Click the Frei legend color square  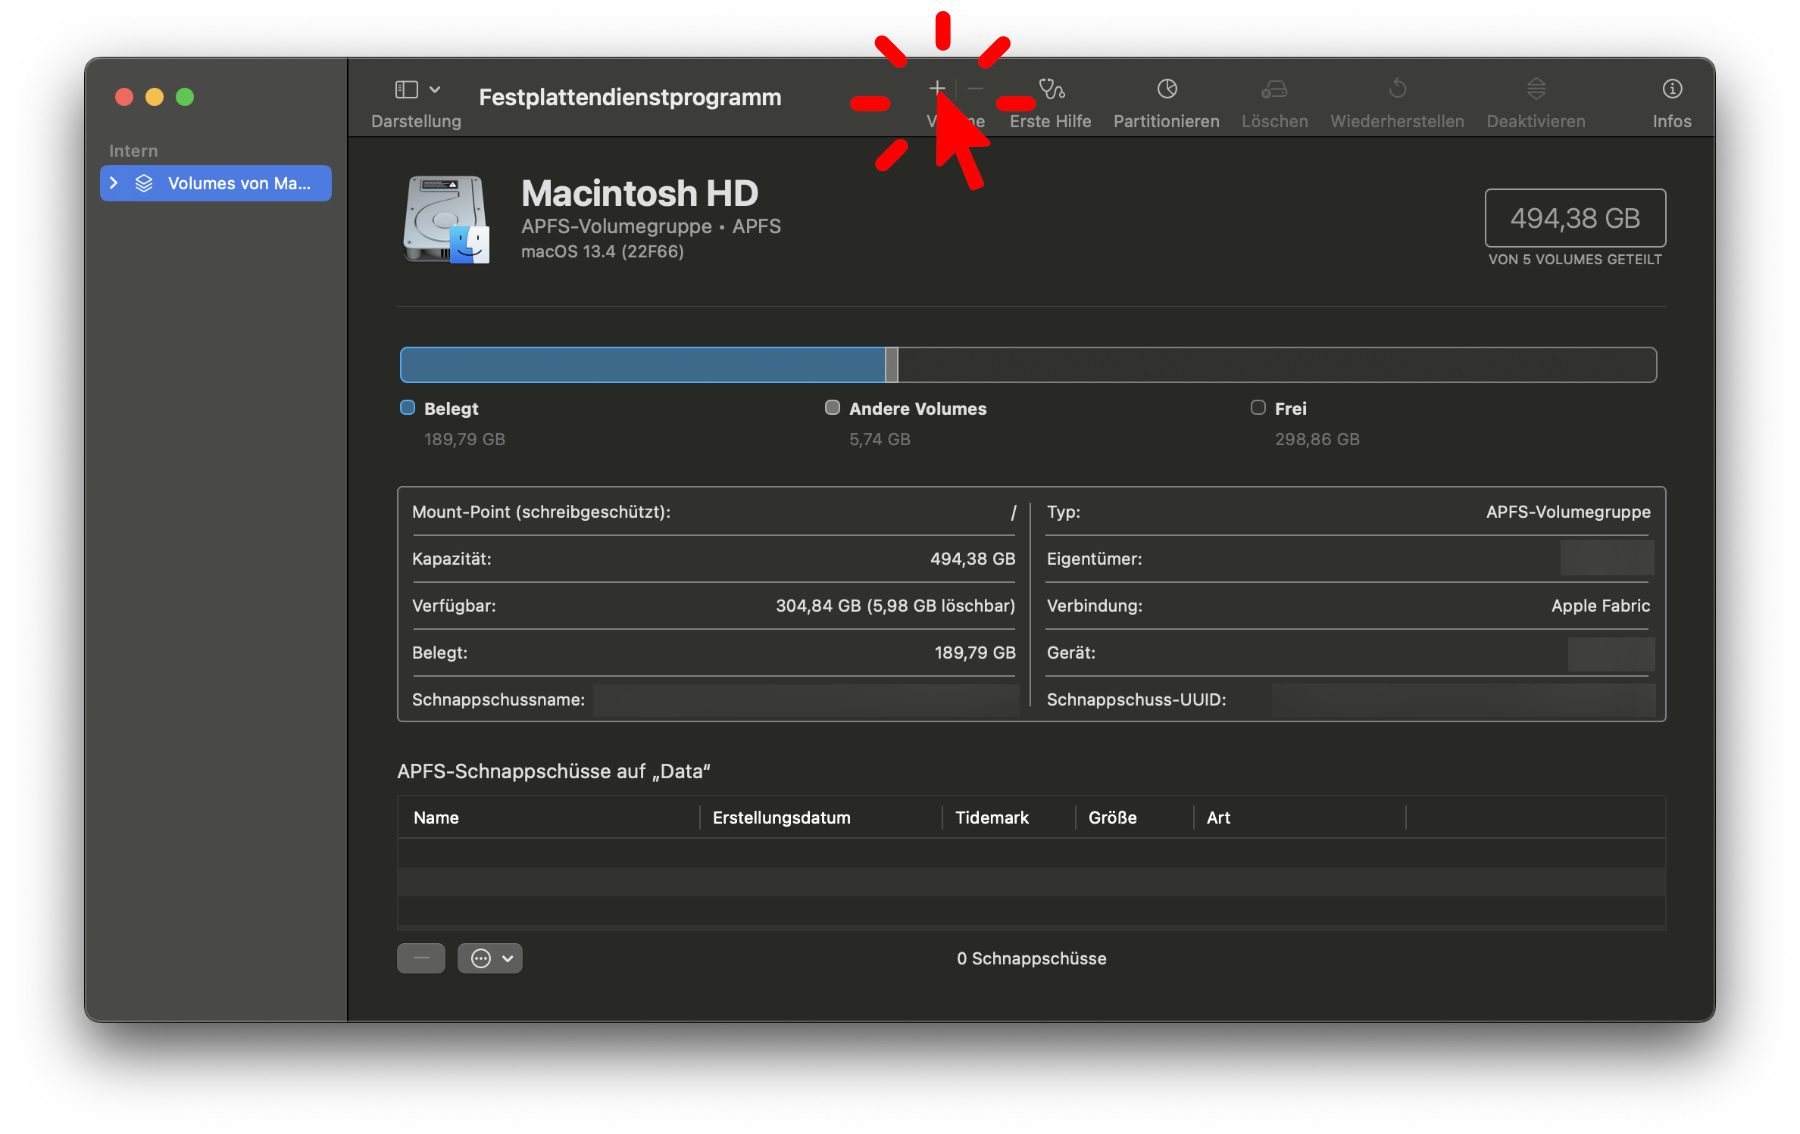1258,408
